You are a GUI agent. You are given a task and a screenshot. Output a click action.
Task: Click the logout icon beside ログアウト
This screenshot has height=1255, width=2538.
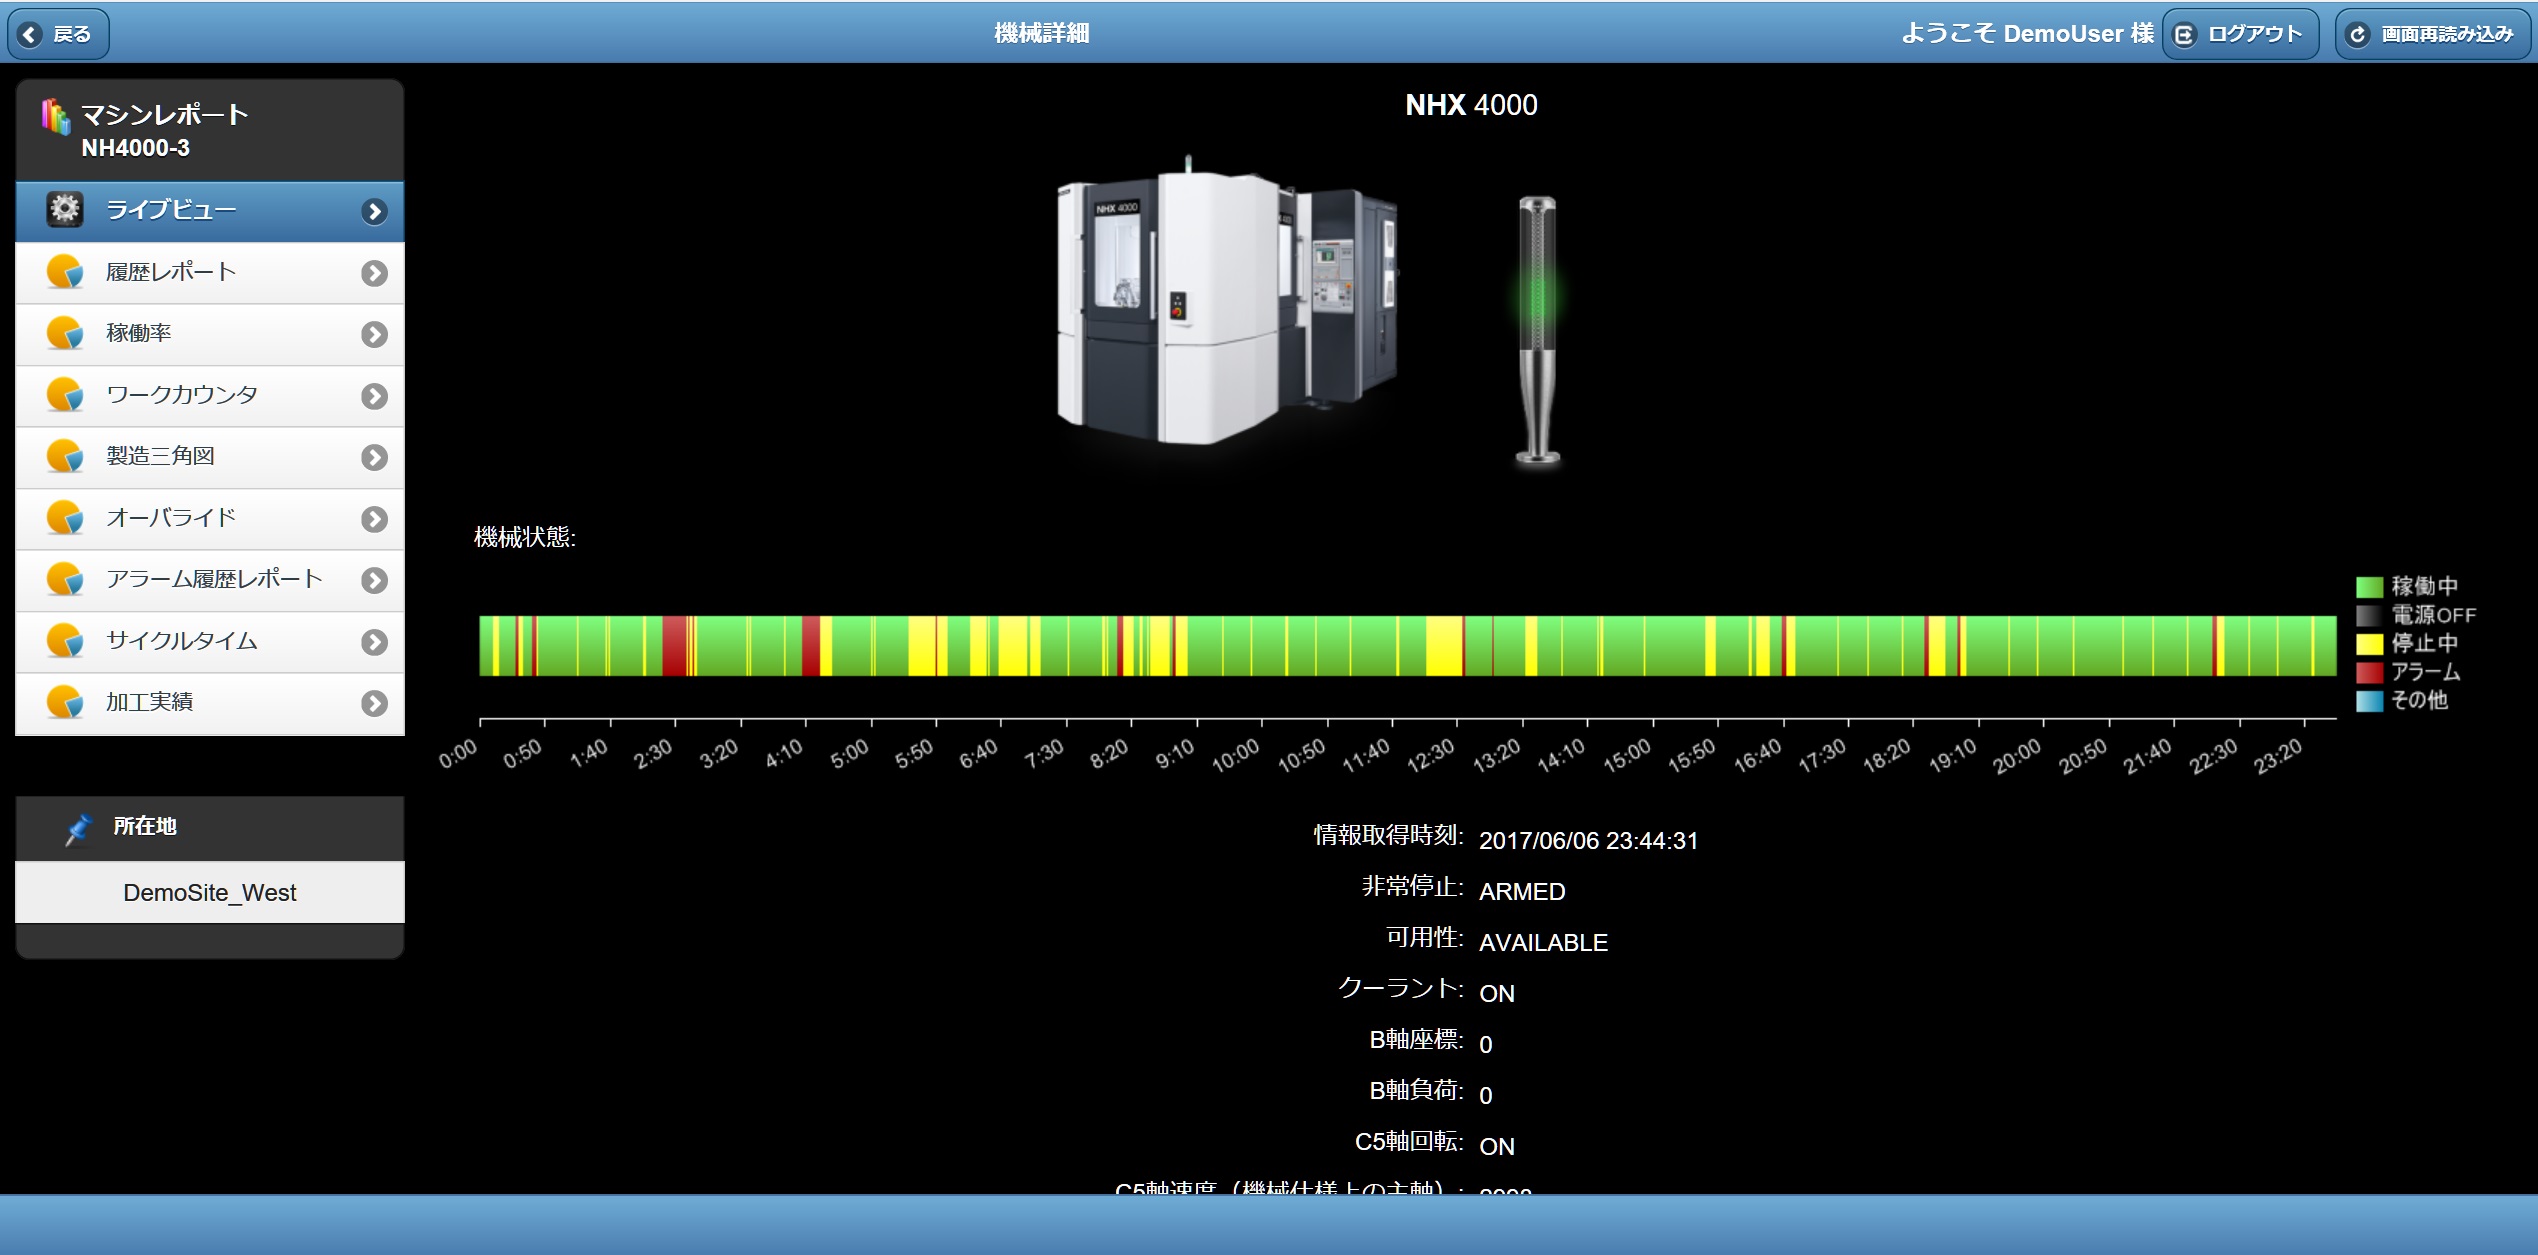point(2184,35)
